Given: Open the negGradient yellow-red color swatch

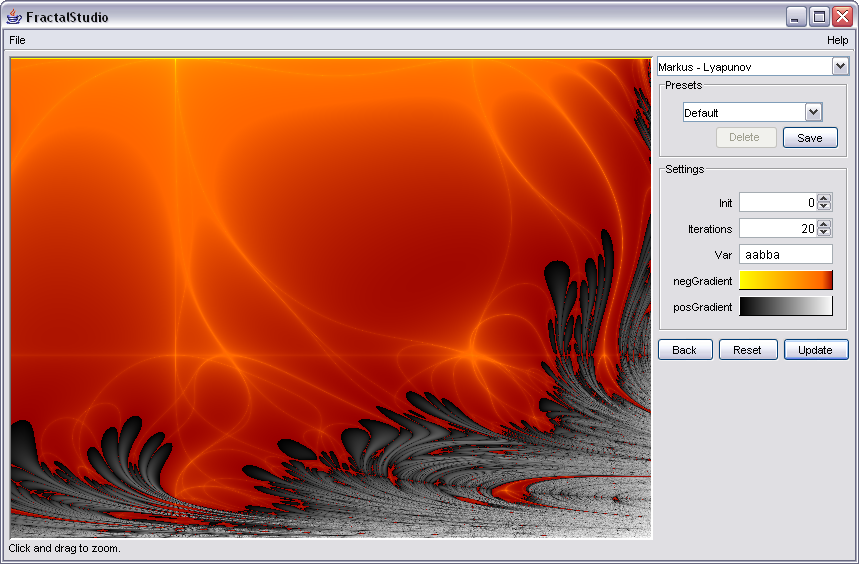Looking at the screenshot, I should [786, 280].
